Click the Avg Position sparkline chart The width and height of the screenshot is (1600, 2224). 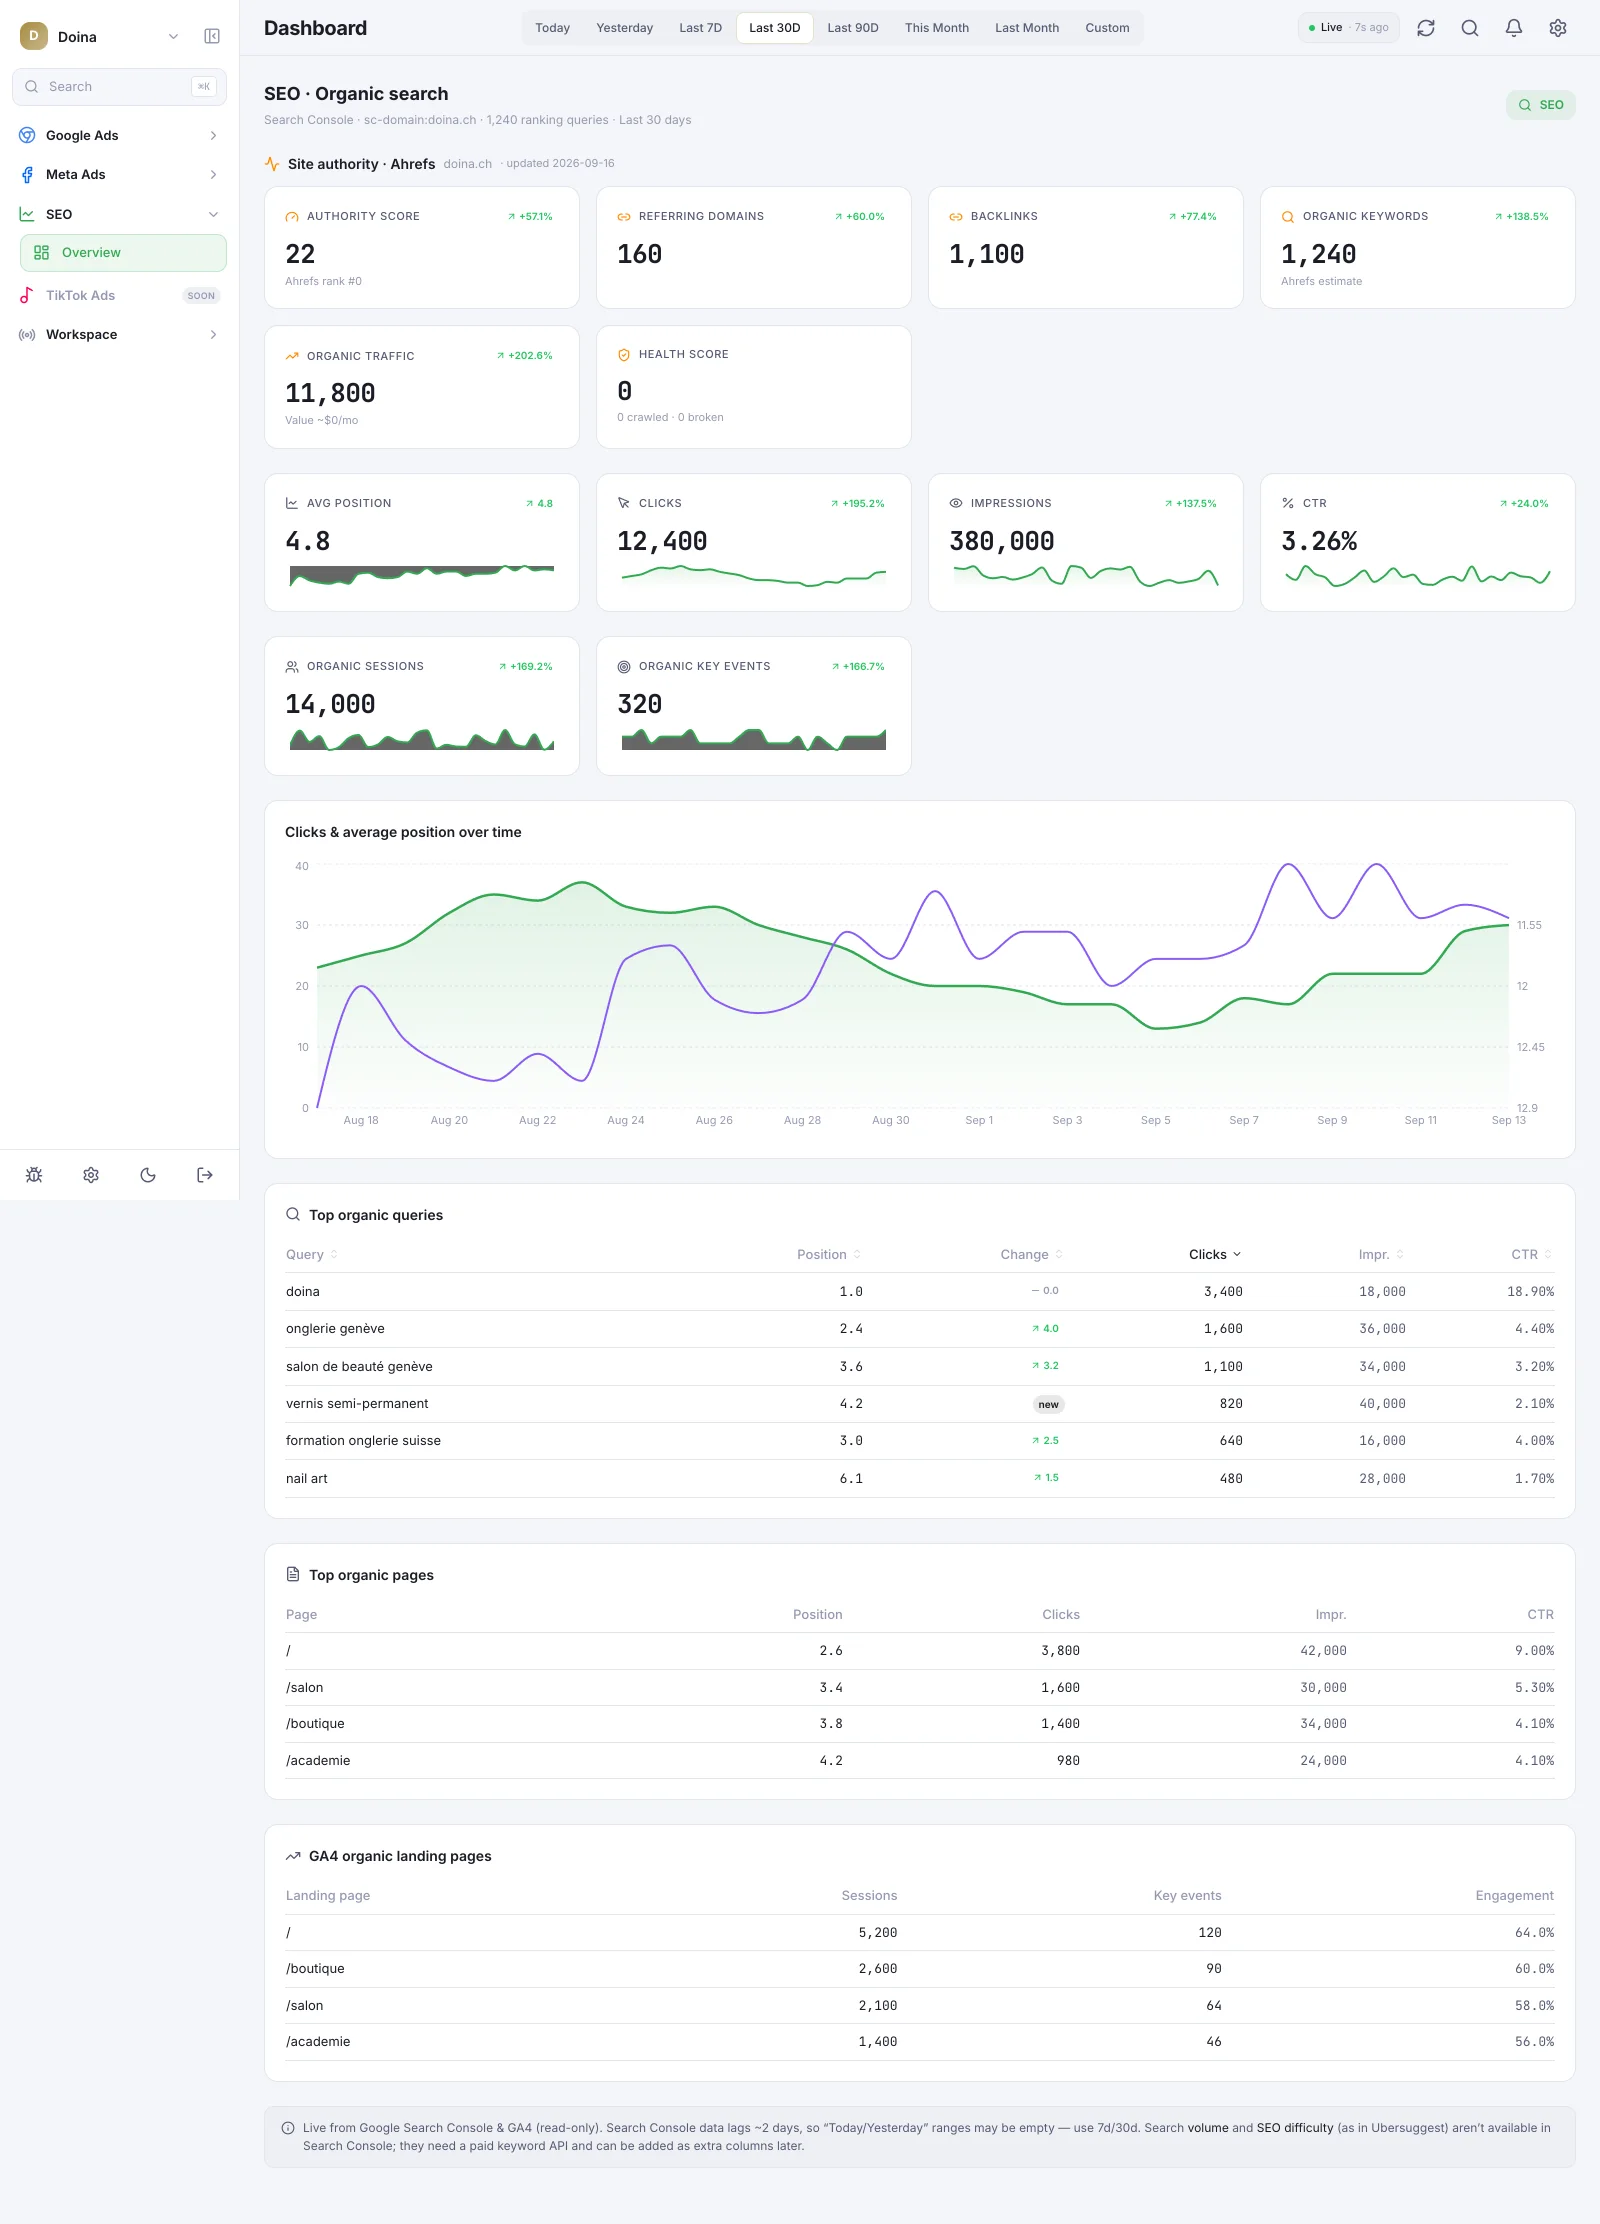(422, 576)
